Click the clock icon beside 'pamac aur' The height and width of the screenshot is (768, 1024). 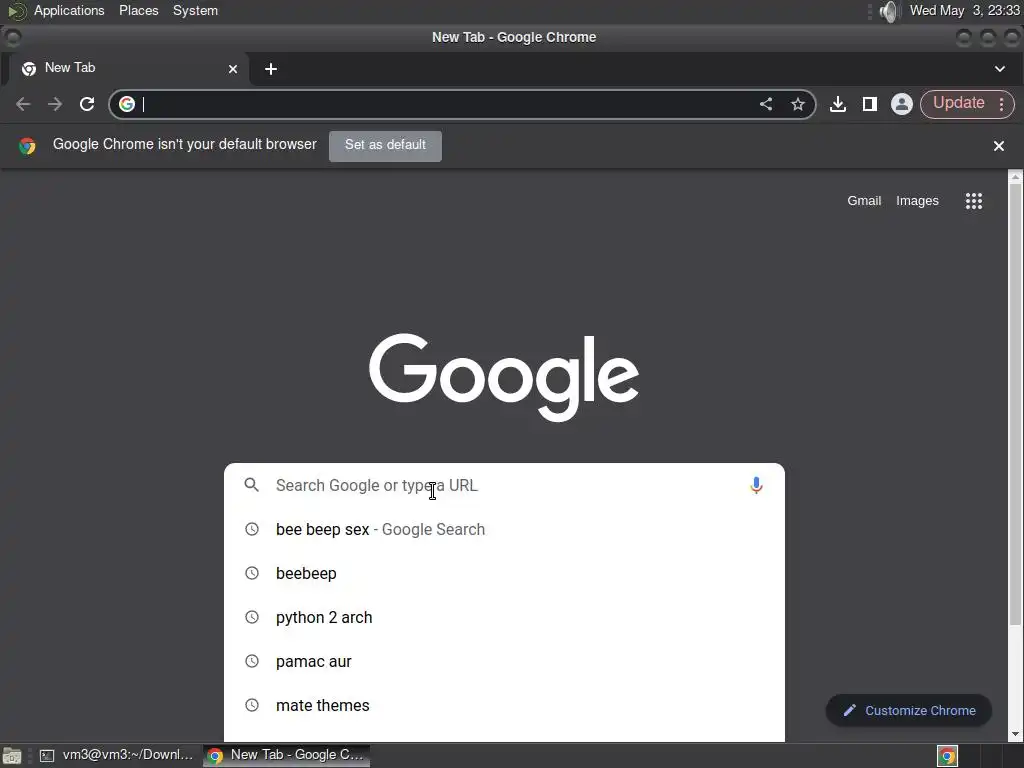click(252, 661)
